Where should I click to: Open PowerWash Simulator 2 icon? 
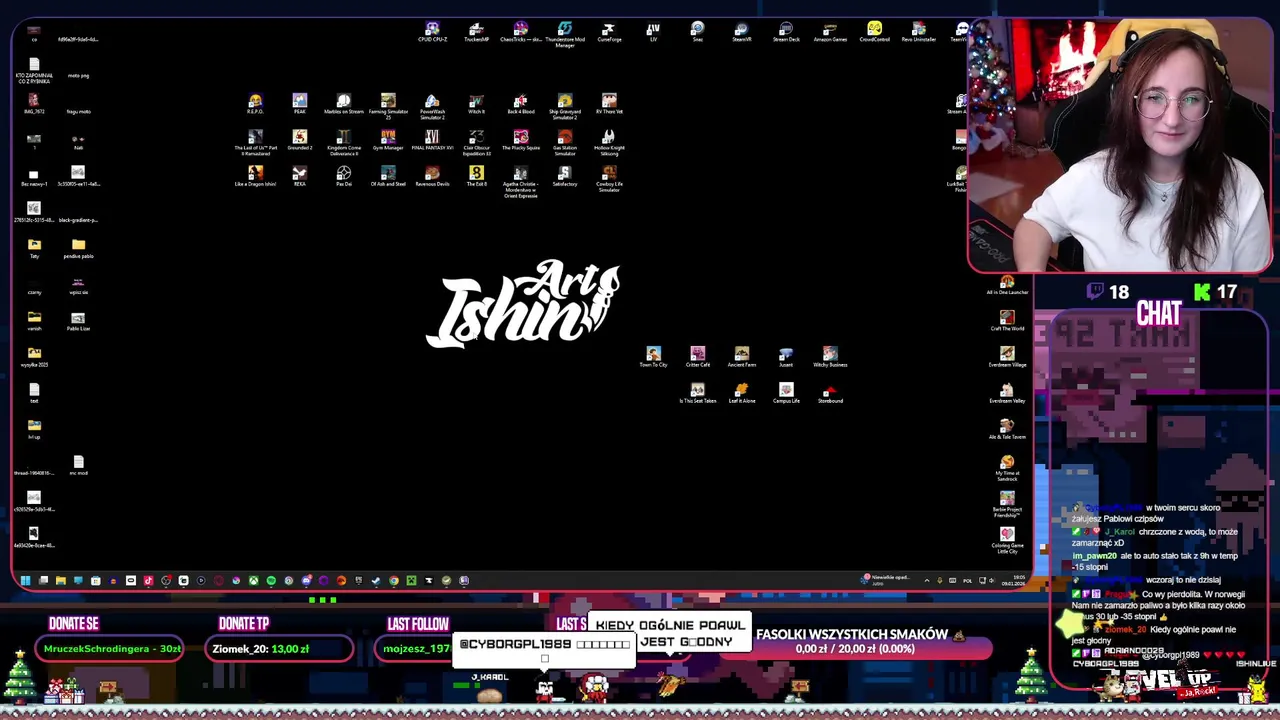point(432,106)
